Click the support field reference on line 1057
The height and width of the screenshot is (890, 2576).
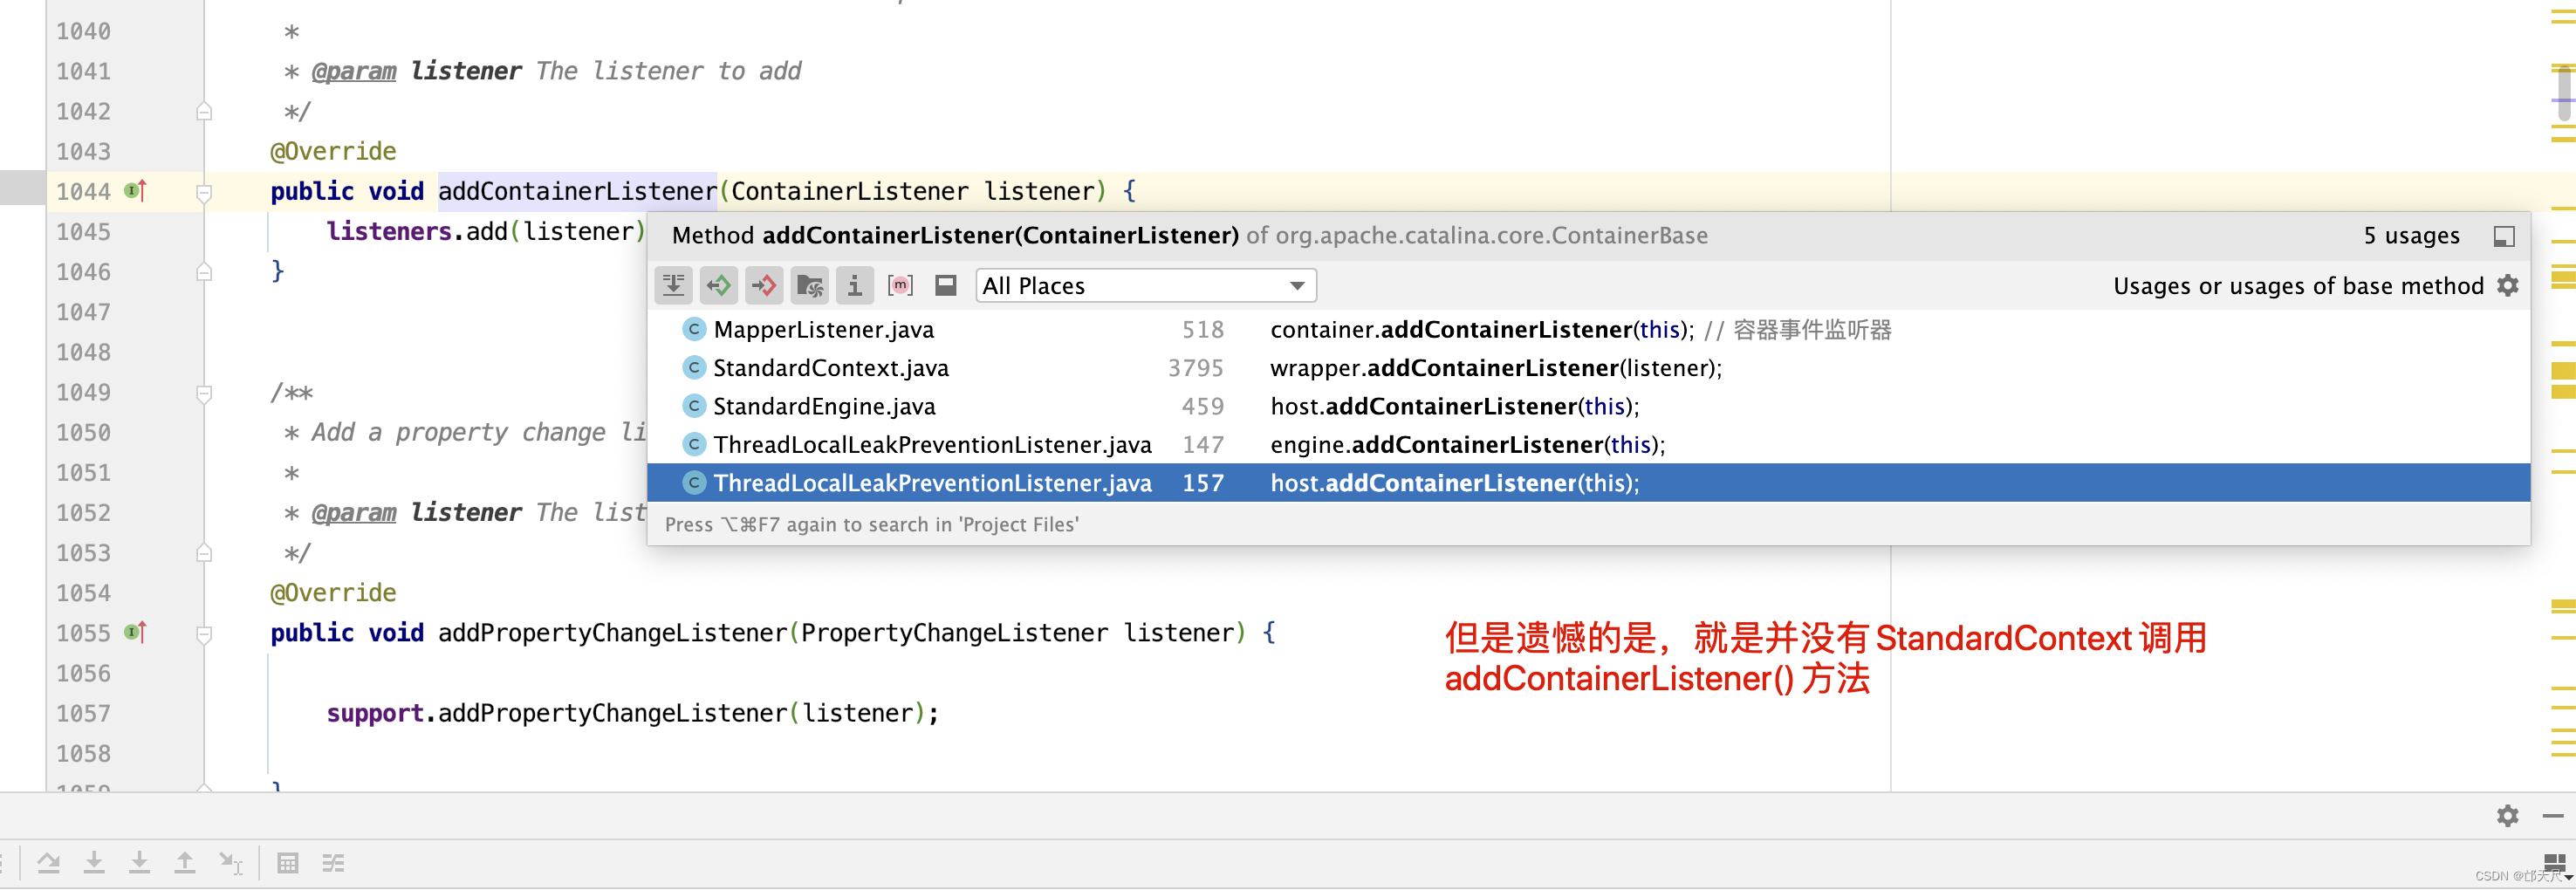tap(375, 714)
